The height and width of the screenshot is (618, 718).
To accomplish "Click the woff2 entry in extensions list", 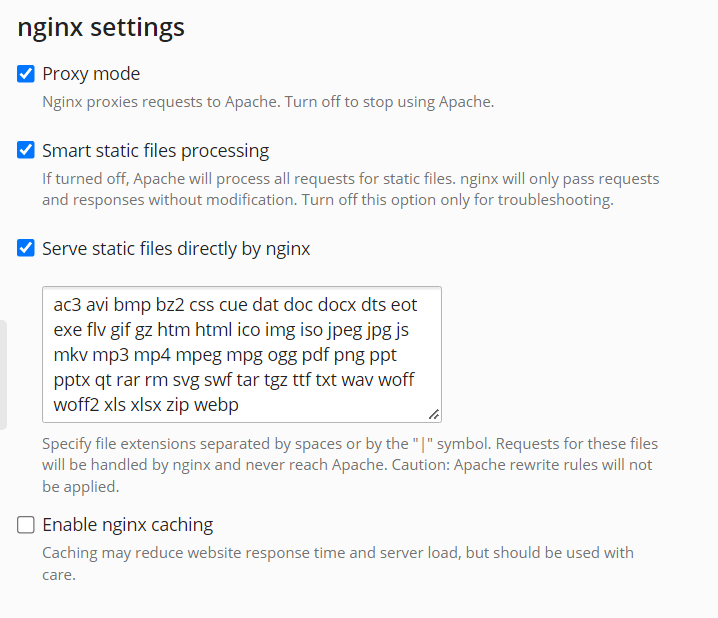I will point(76,405).
